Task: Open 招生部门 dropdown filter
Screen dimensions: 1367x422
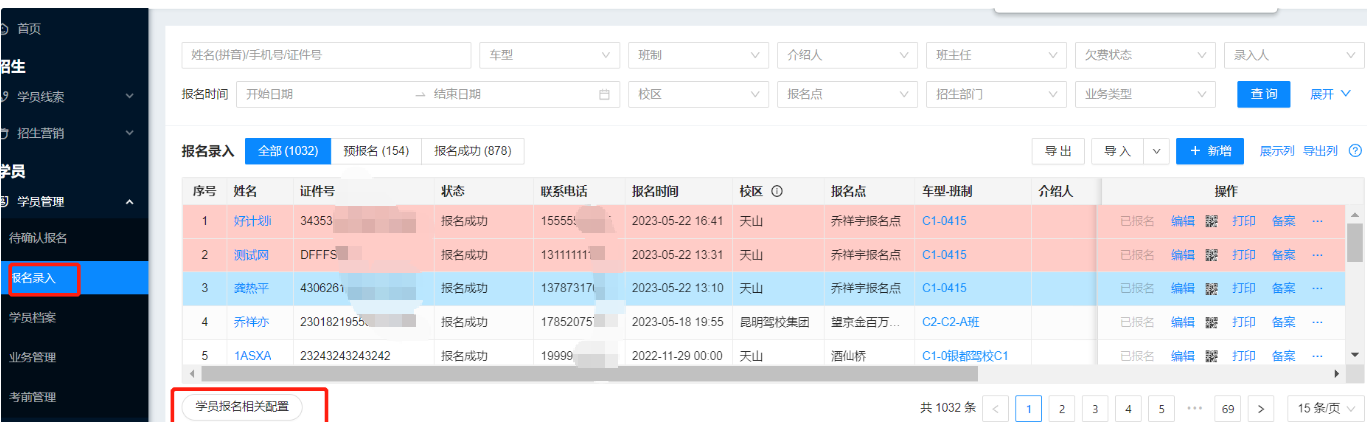Action: pos(996,94)
